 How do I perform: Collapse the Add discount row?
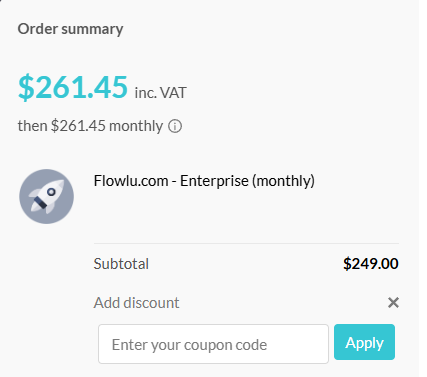[393, 303]
